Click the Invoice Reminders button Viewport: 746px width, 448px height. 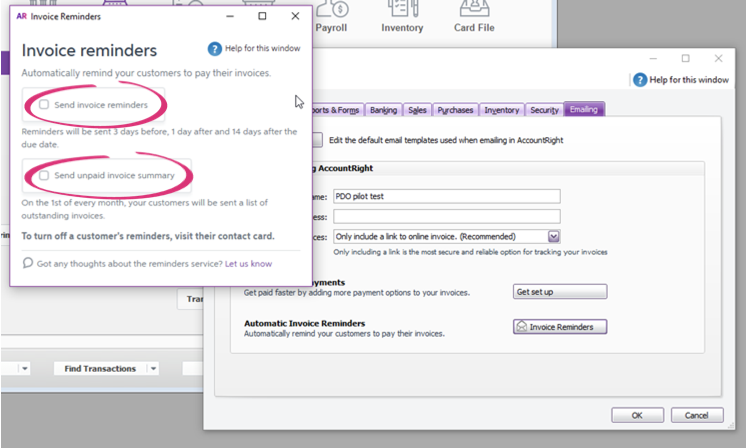(560, 327)
